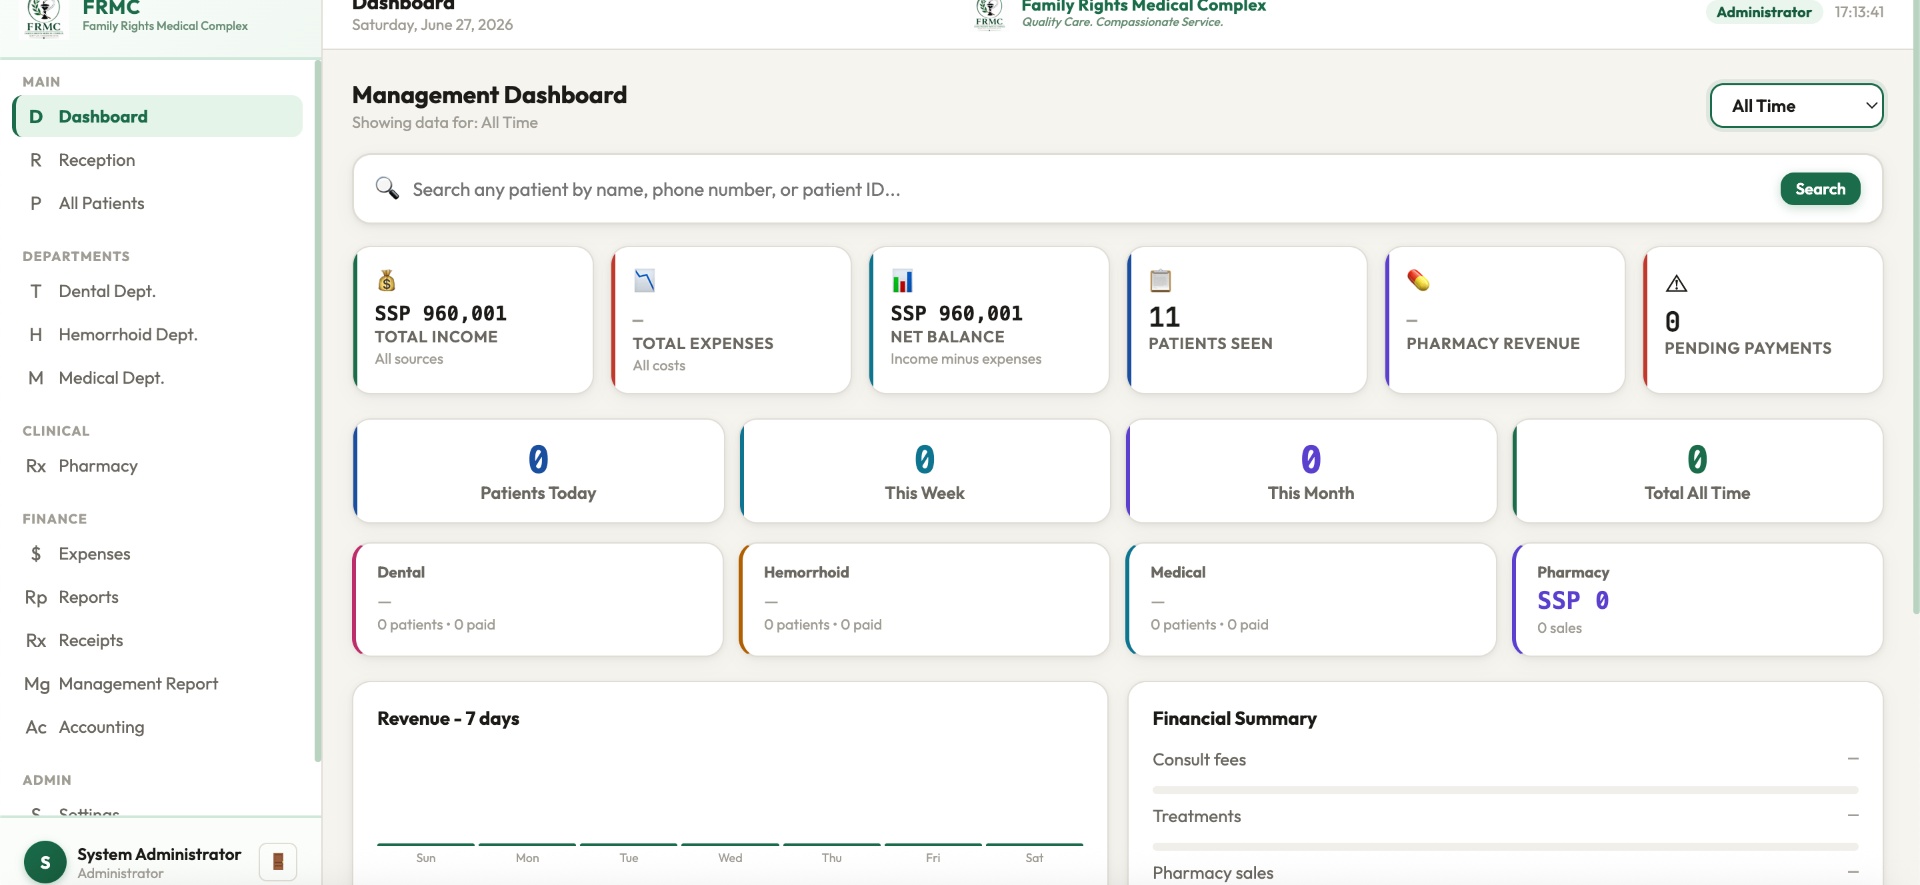Click the Medical Dept 'M' sidebar icon
The width and height of the screenshot is (1920, 885).
click(x=36, y=378)
